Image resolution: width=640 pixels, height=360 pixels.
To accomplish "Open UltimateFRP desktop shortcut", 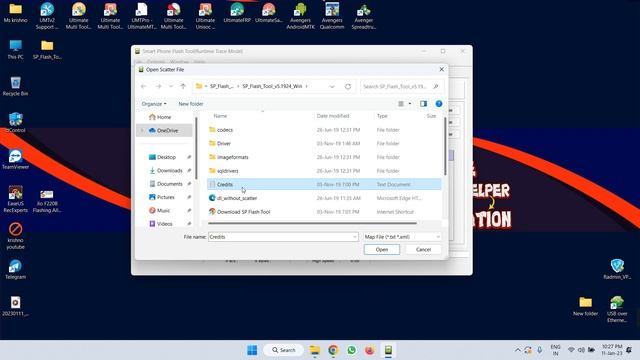I will (x=237, y=12).
